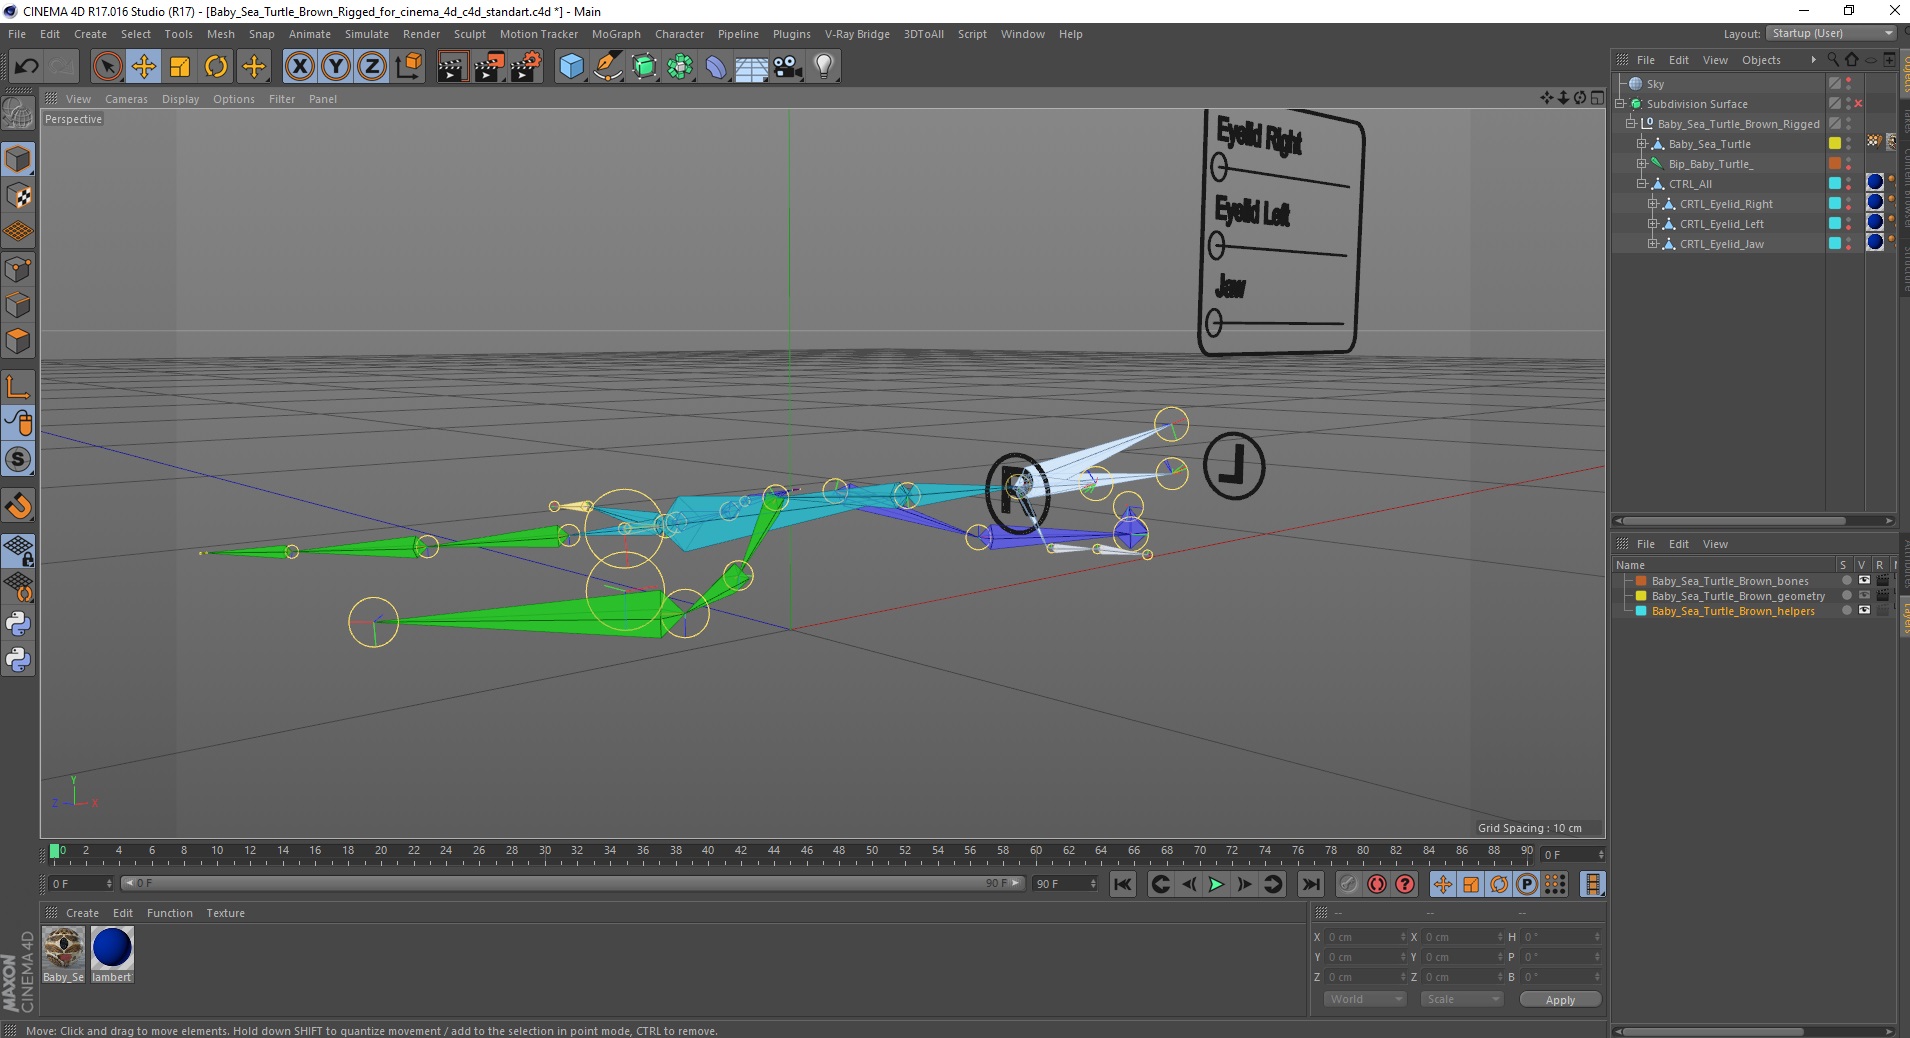Toggle solo of Baby_Sea_Turtle_Brown_geometry layer
Viewport: 1910px width, 1038px height.
tap(1847, 596)
